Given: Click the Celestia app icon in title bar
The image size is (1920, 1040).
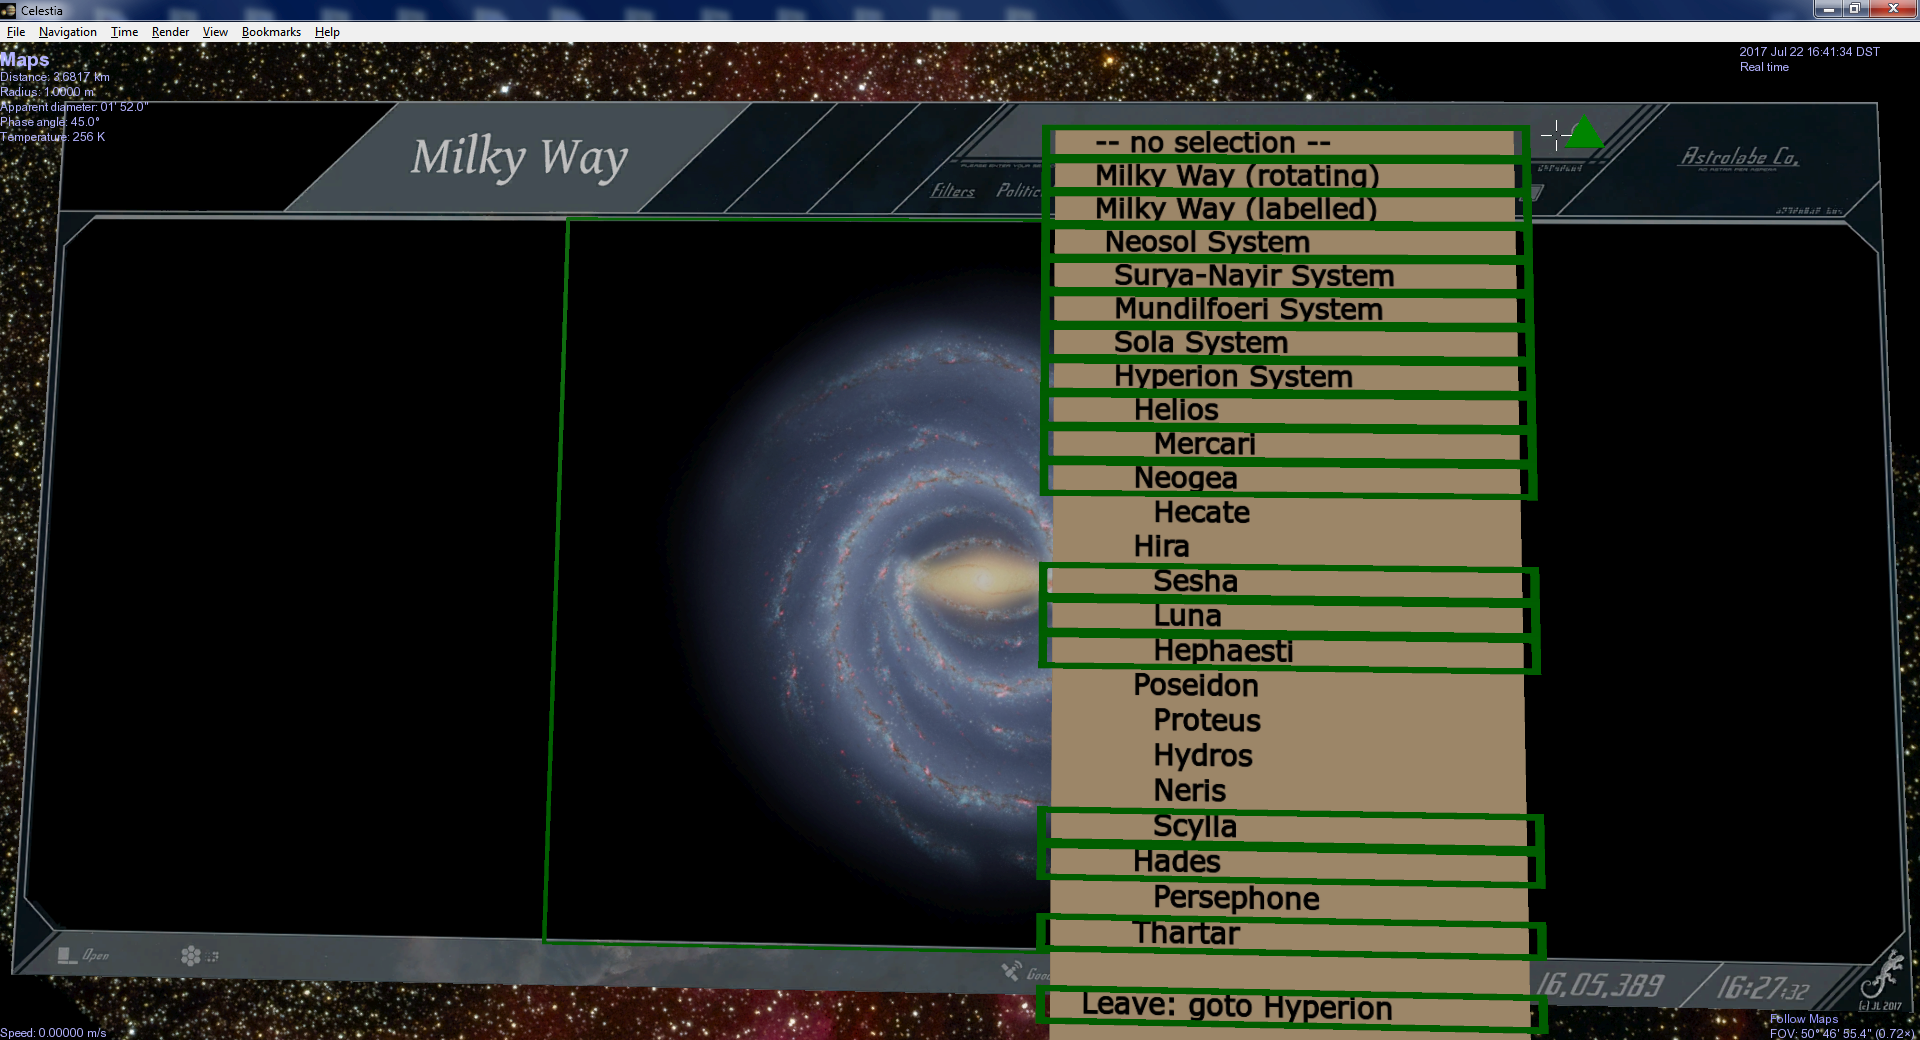Looking at the screenshot, I should pyautogui.click(x=9, y=10).
